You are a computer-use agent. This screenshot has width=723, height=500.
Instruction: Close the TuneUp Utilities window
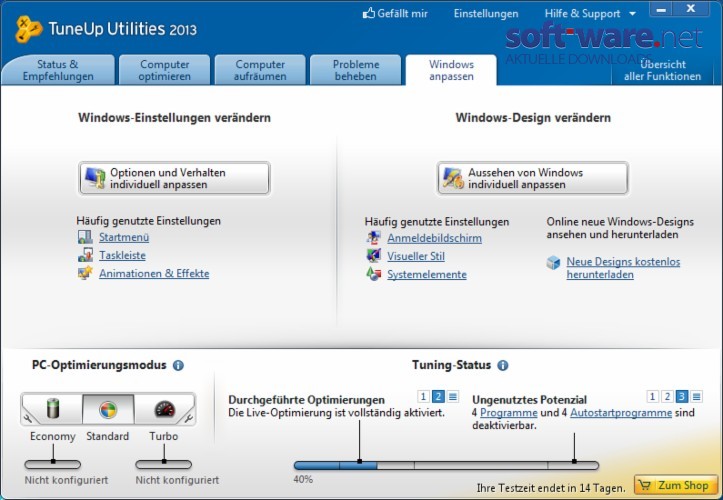pos(690,9)
